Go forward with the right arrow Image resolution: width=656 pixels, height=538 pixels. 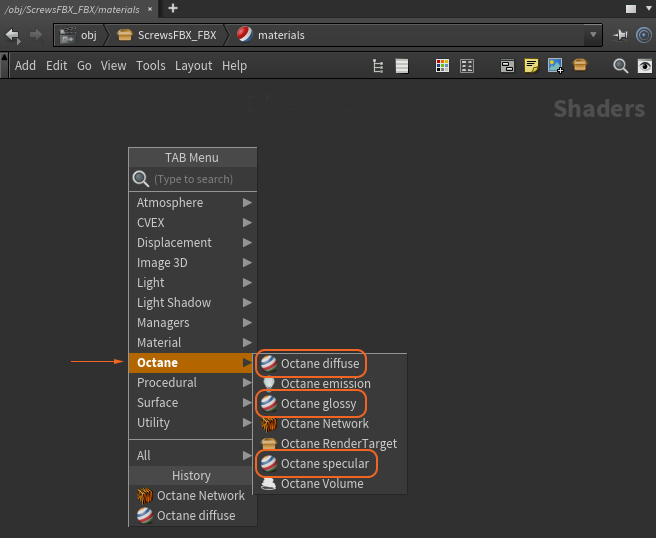click(x=36, y=35)
